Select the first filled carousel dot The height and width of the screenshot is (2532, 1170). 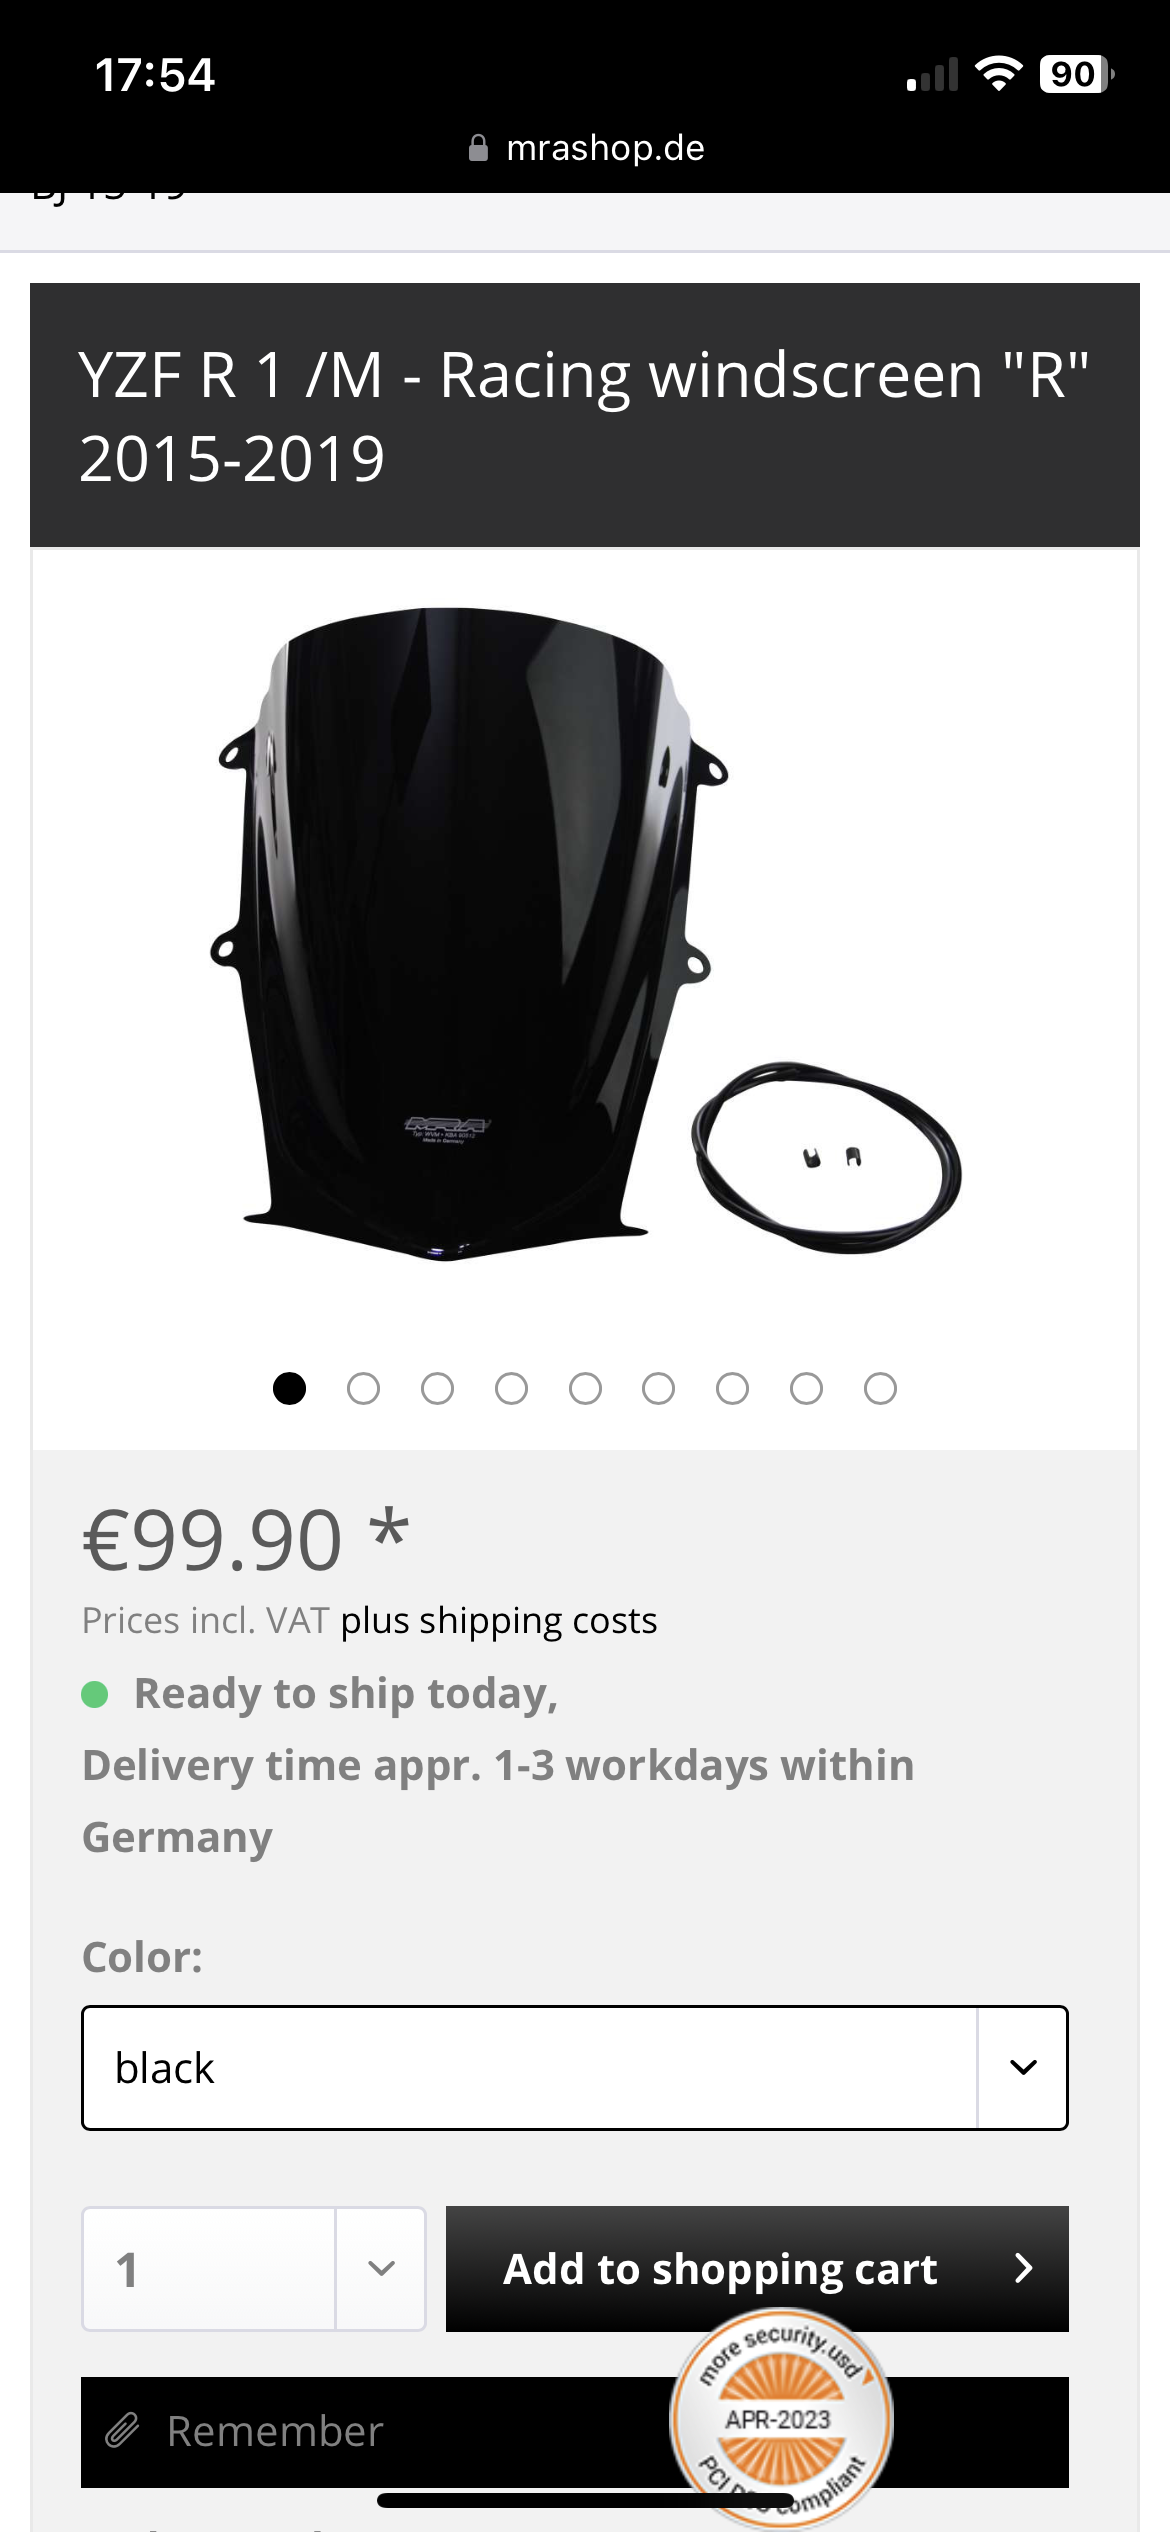[x=289, y=1388]
